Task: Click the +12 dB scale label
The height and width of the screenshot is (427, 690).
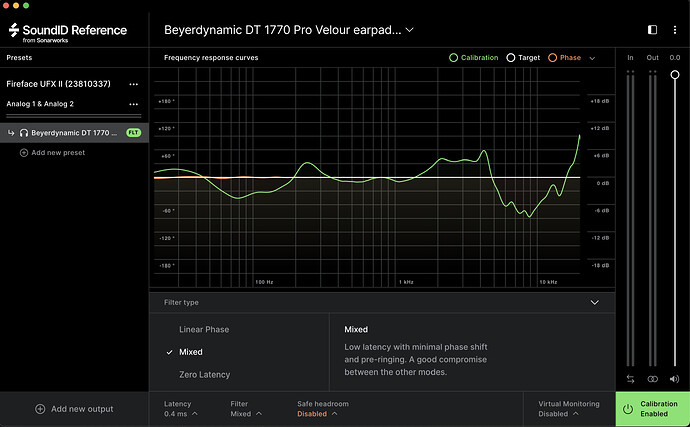Action: (601, 129)
